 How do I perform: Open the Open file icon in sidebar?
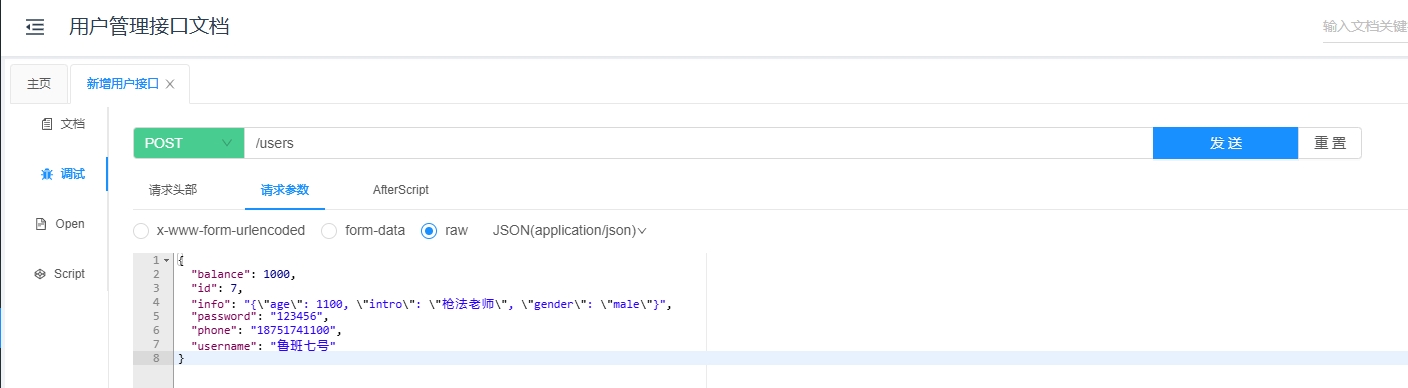click(41, 224)
